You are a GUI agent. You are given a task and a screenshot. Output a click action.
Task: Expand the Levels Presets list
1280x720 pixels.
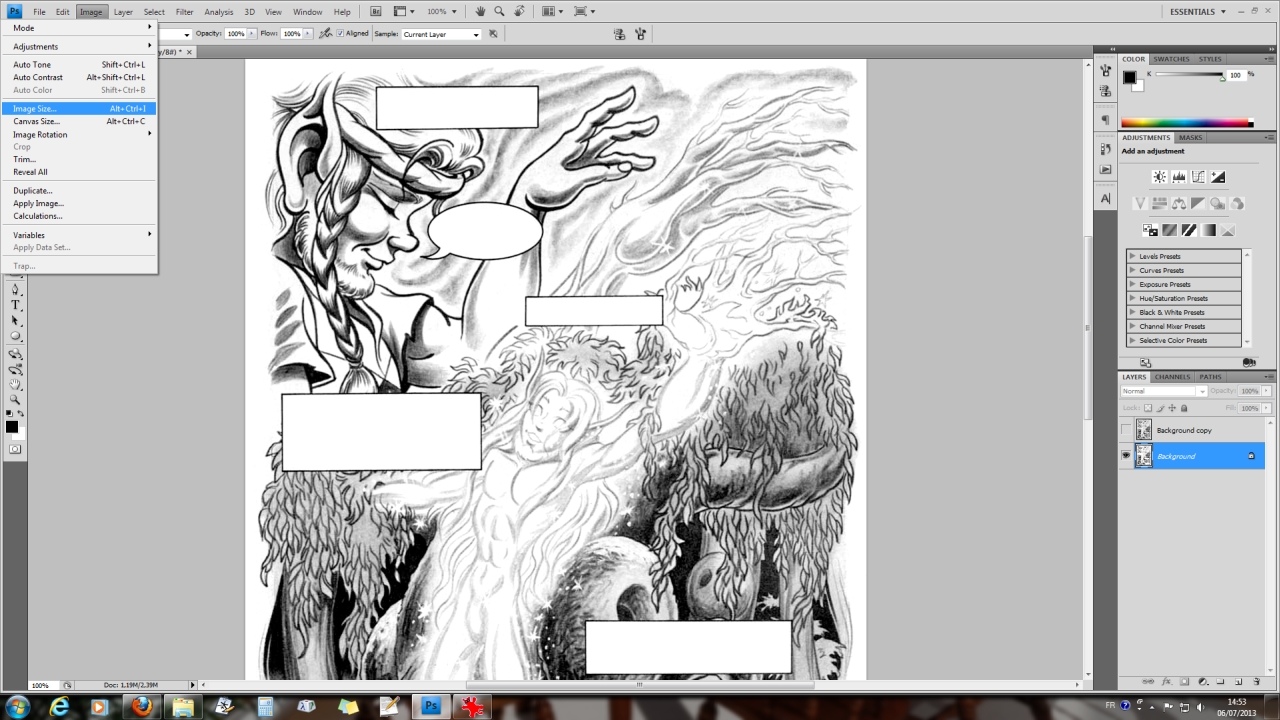coord(1132,257)
